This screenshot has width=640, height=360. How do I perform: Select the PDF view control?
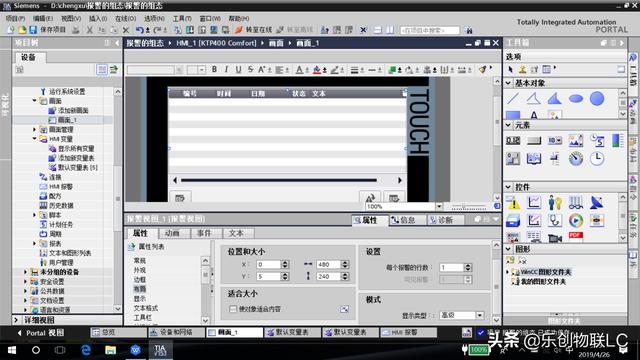coord(576,236)
